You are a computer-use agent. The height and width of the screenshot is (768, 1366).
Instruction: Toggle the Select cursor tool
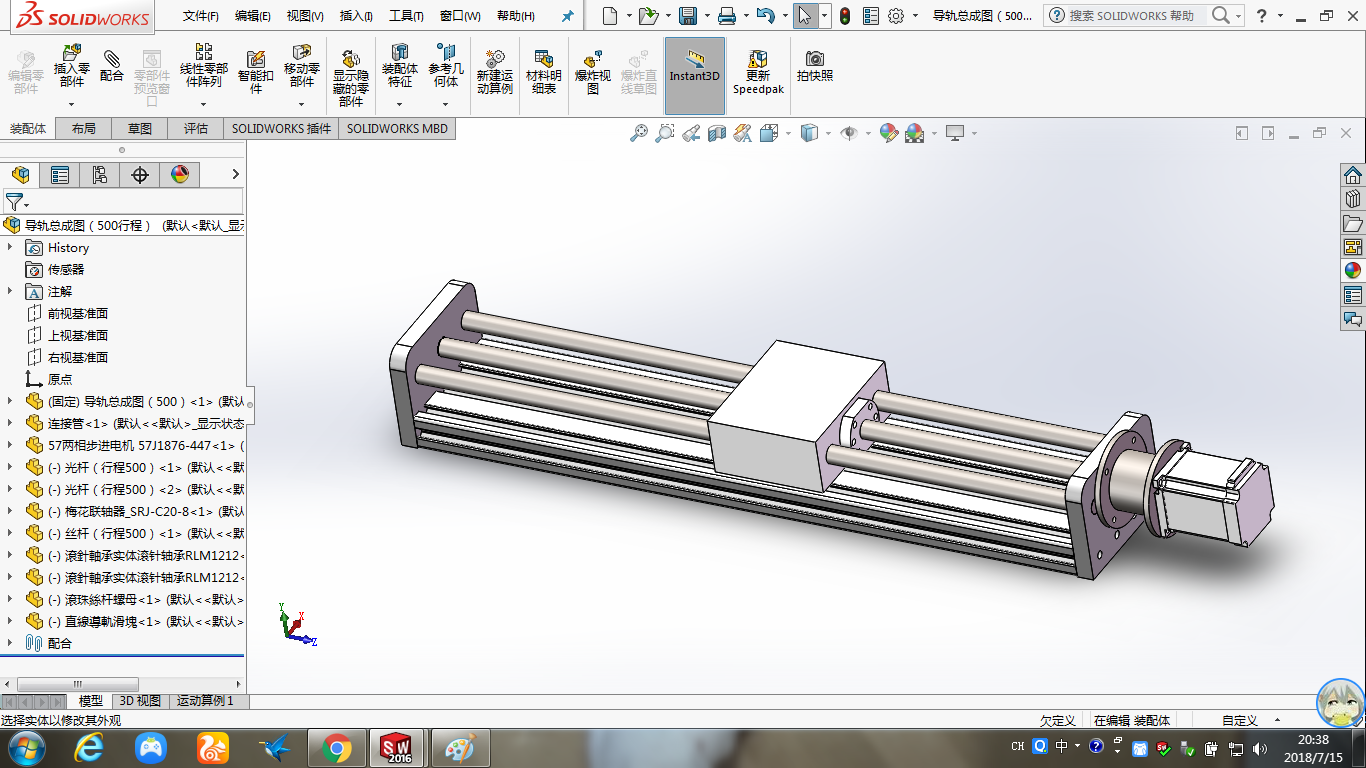click(x=805, y=16)
